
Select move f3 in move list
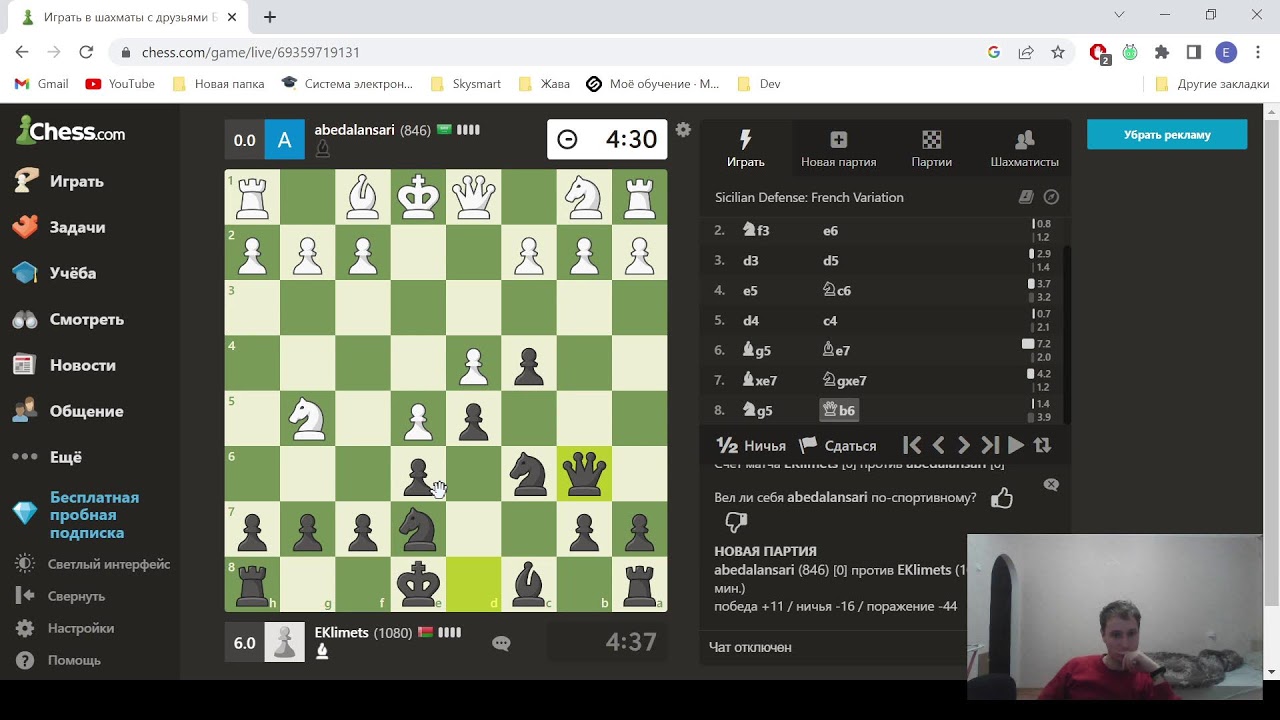point(756,230)
